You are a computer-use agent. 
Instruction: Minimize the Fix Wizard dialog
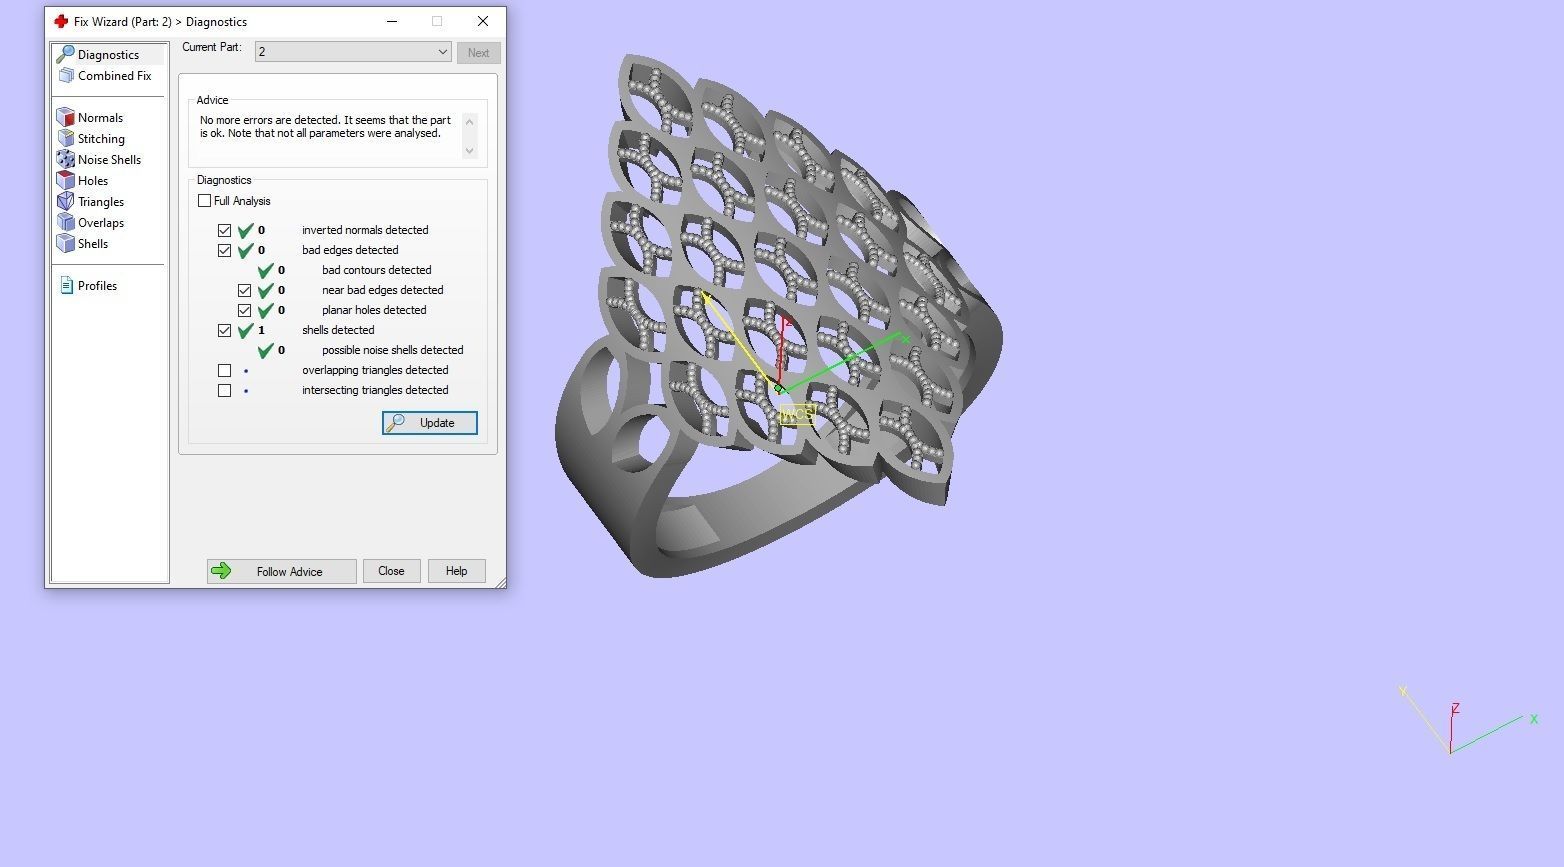click(x=392, y=21)
